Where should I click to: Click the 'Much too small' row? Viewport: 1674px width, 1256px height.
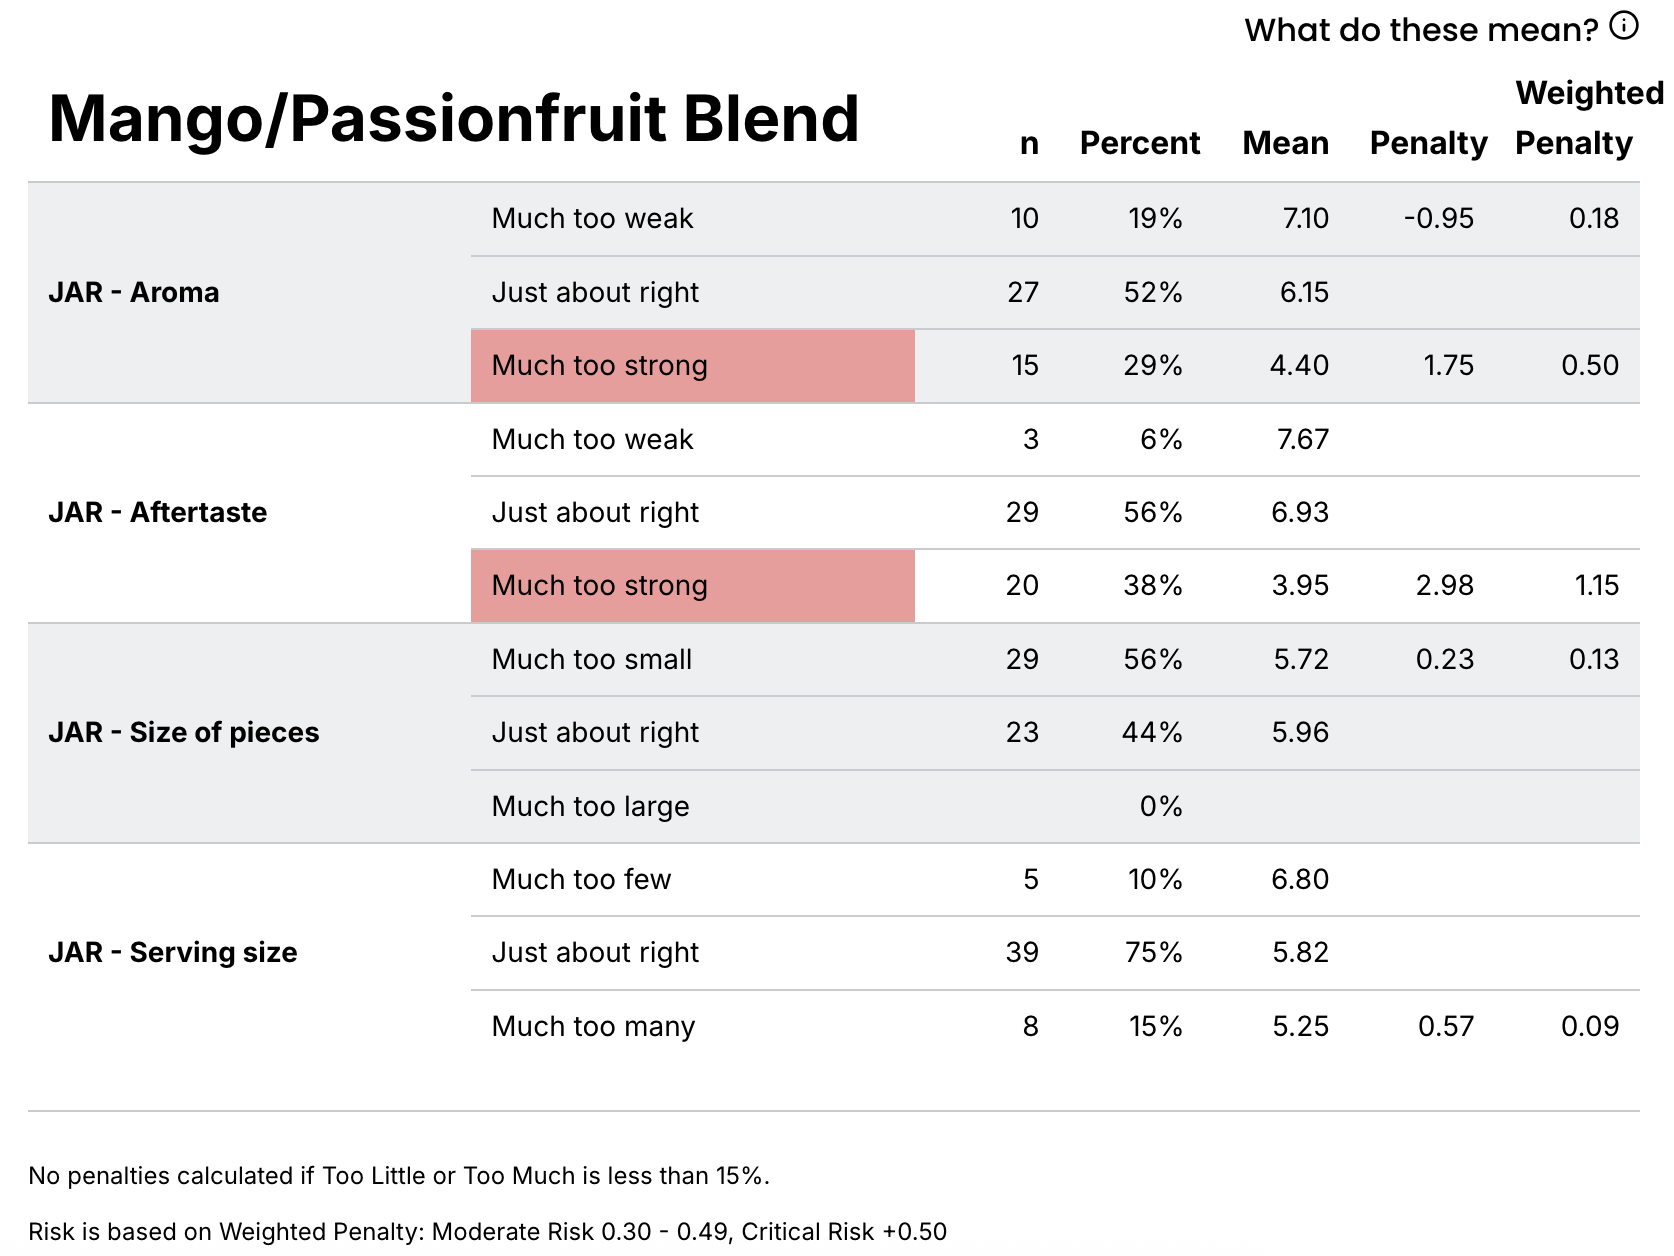(592, 660)
